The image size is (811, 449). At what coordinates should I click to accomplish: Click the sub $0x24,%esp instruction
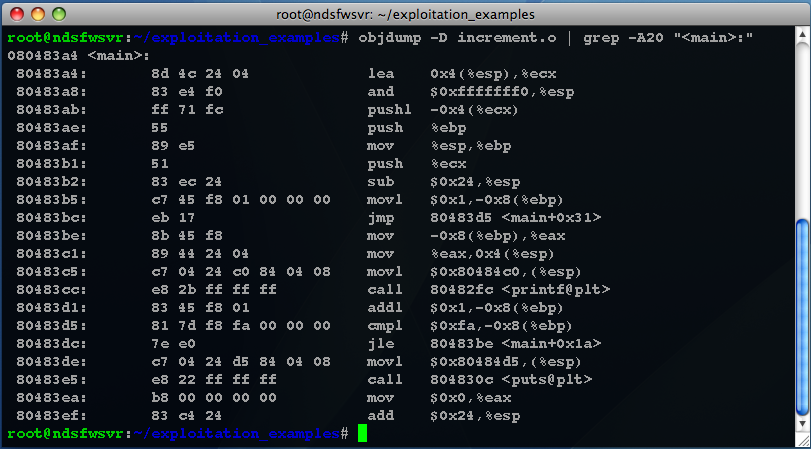pyautogui.click(x=444, y=182)
